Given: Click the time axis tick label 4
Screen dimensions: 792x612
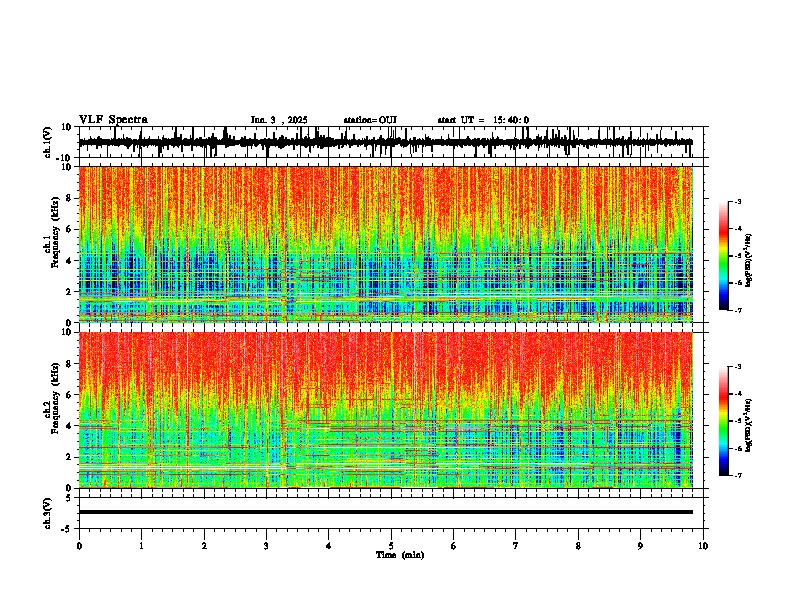Looking at the screenshot, I should tap(329, 546).
